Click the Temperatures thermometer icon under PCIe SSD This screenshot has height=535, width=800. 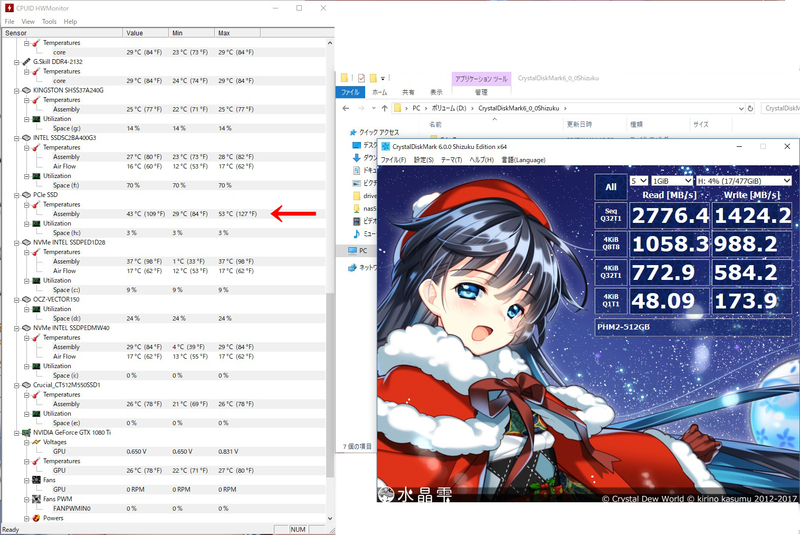(36, 205)
